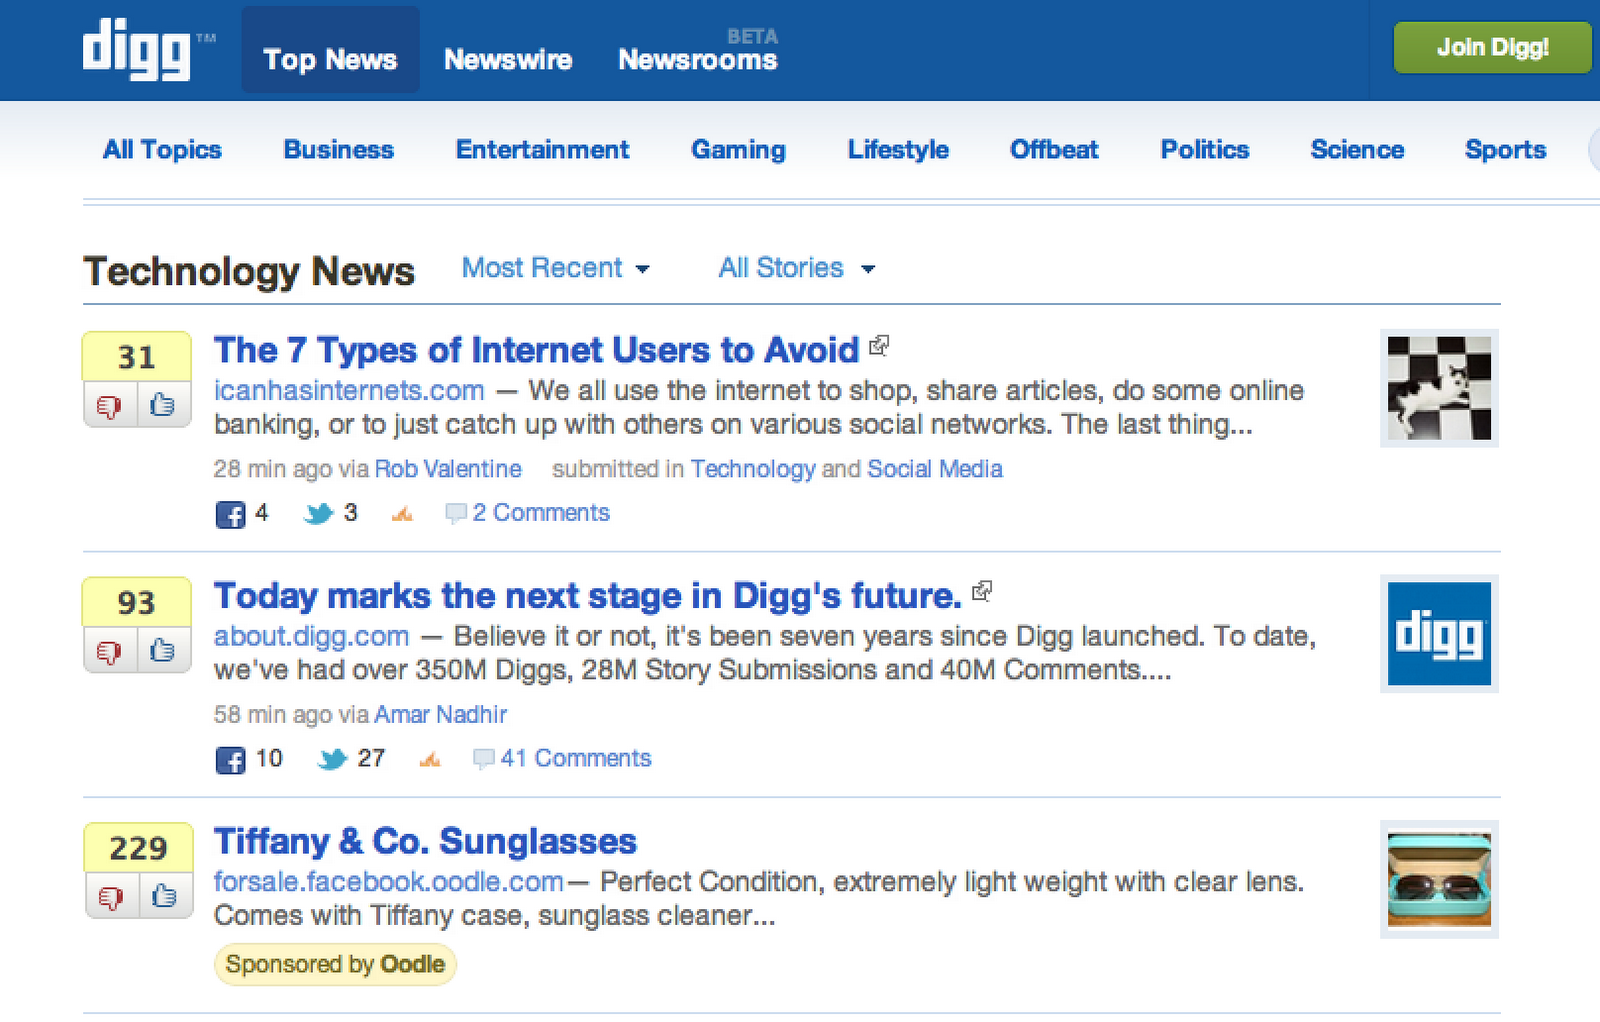Viewport: 1600px width, 1022px height.
Task: Open Rob Valentine's profile
Action: pyautogui.click(x=448, y=469)
